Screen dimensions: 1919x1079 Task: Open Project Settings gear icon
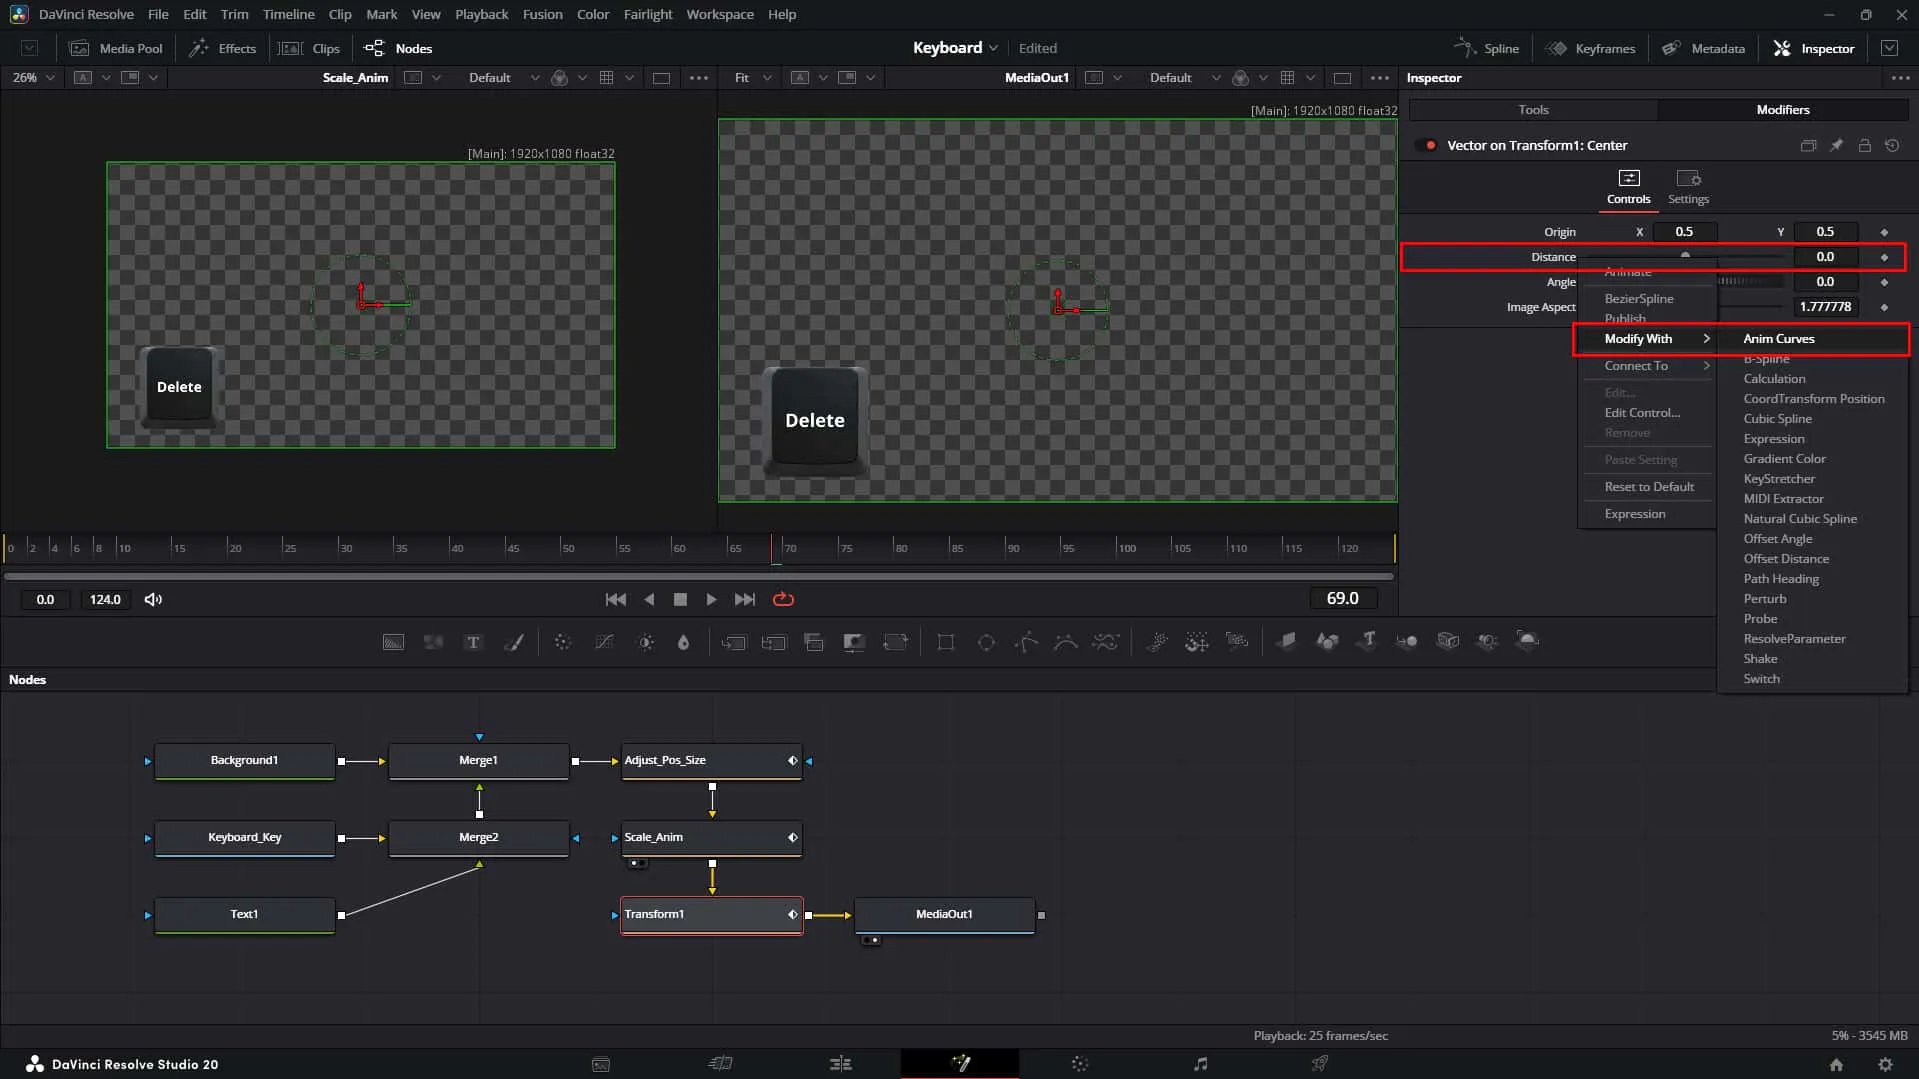point(1885,1065)
